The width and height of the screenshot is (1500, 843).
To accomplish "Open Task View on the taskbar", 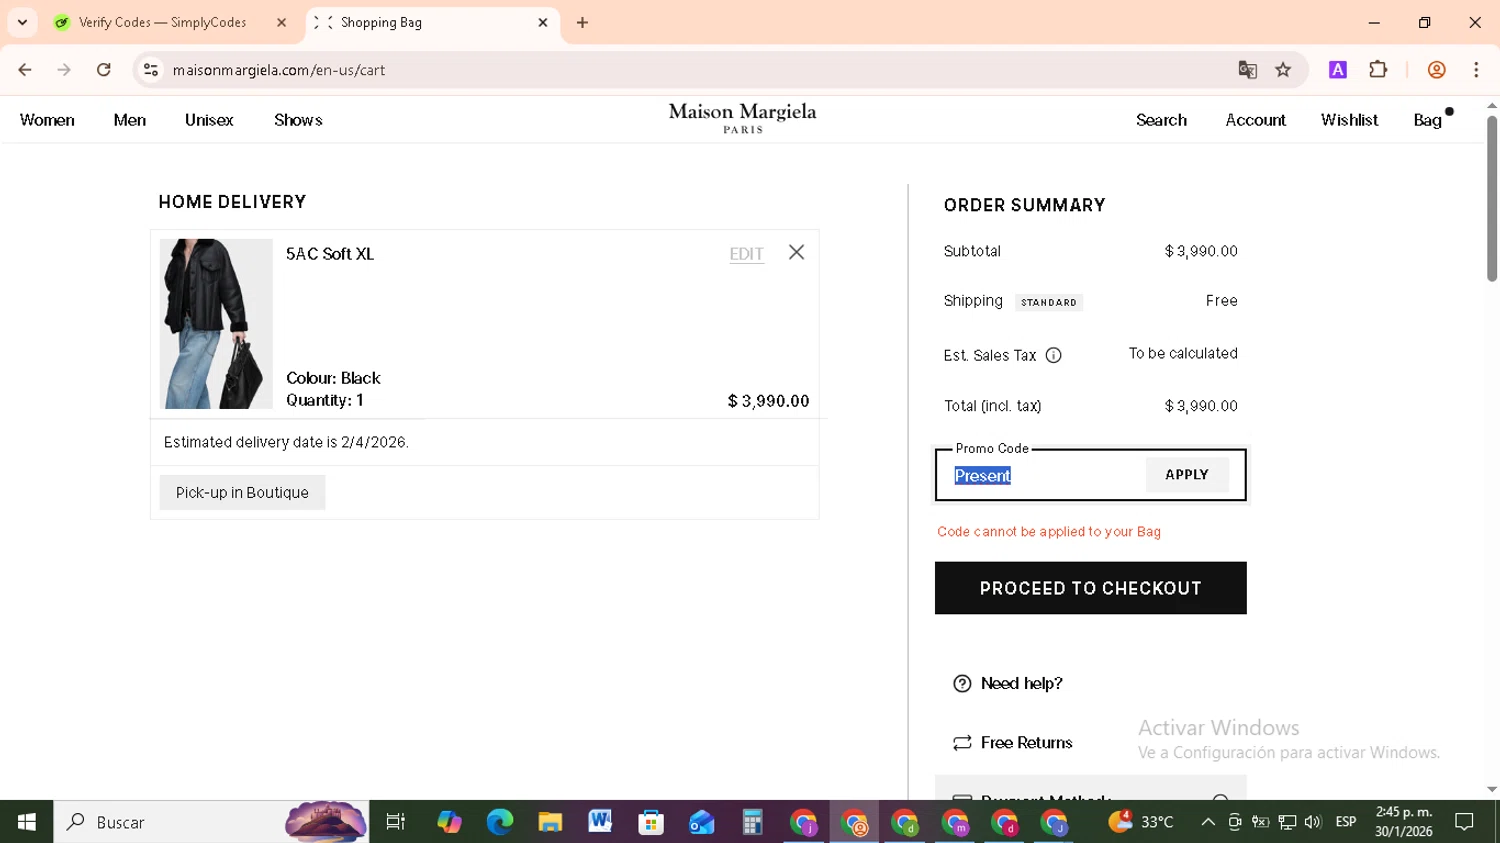I will (x=396, y=822).
